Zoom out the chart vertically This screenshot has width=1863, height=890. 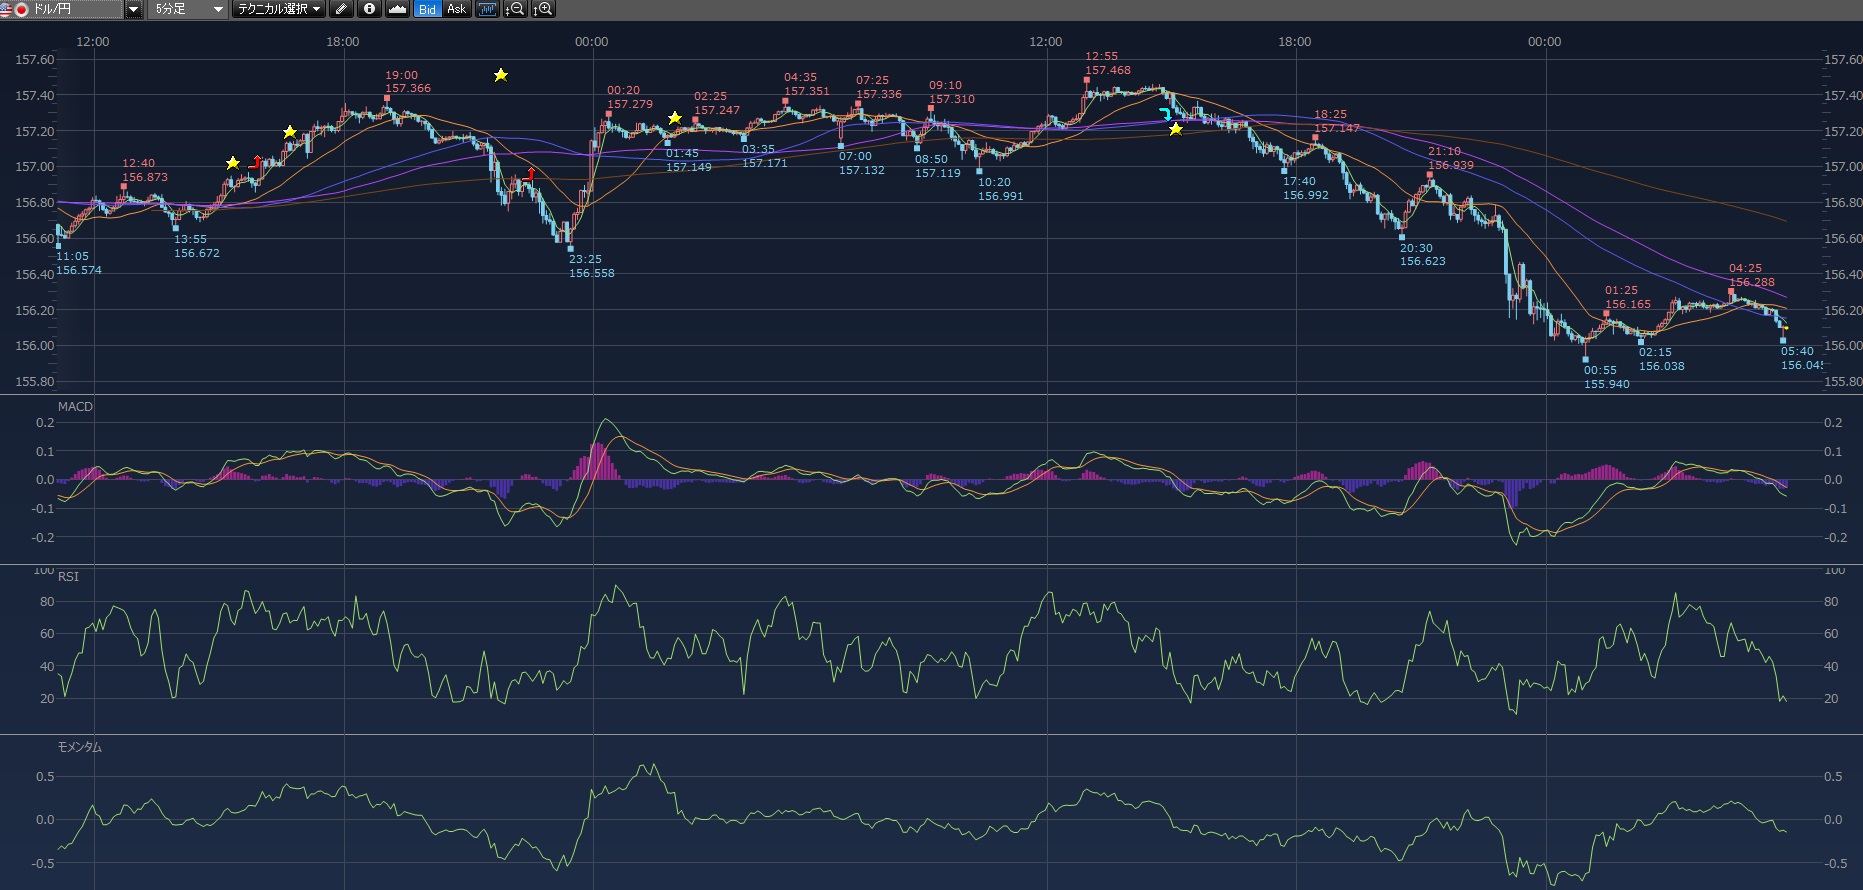(x=515, y=9)
